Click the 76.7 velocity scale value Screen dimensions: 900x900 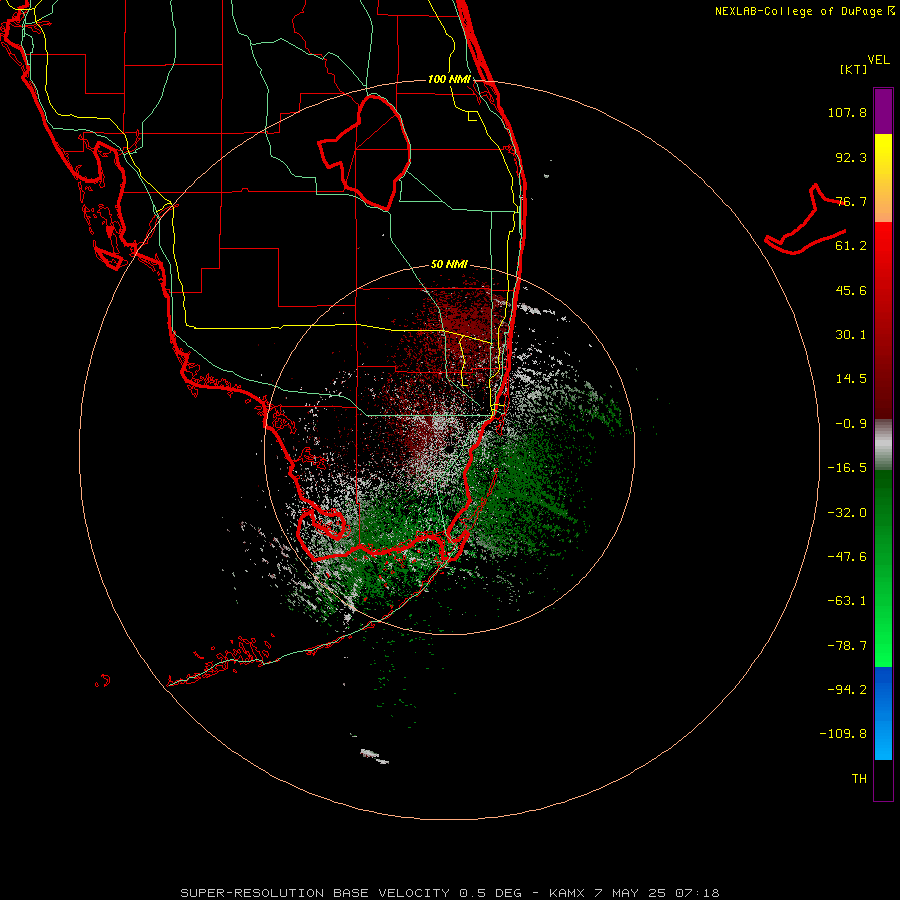(851, 201)
